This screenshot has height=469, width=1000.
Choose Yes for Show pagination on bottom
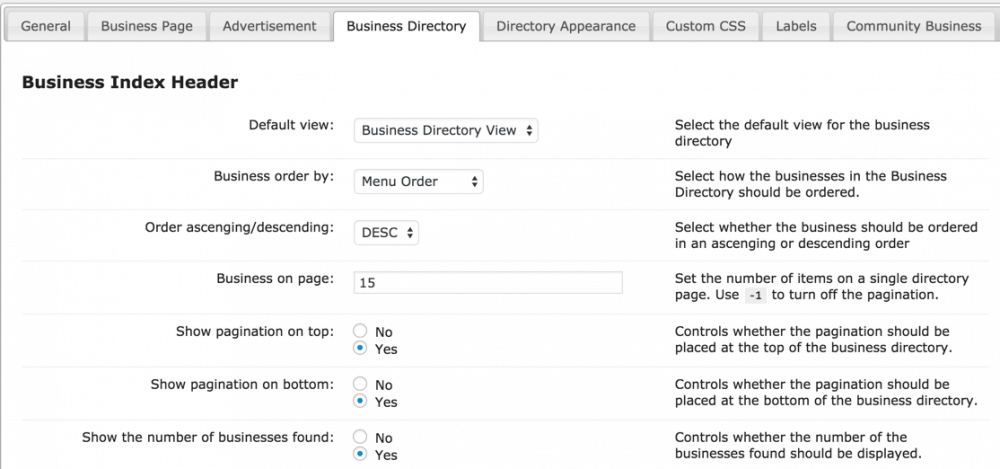point(360,402)
